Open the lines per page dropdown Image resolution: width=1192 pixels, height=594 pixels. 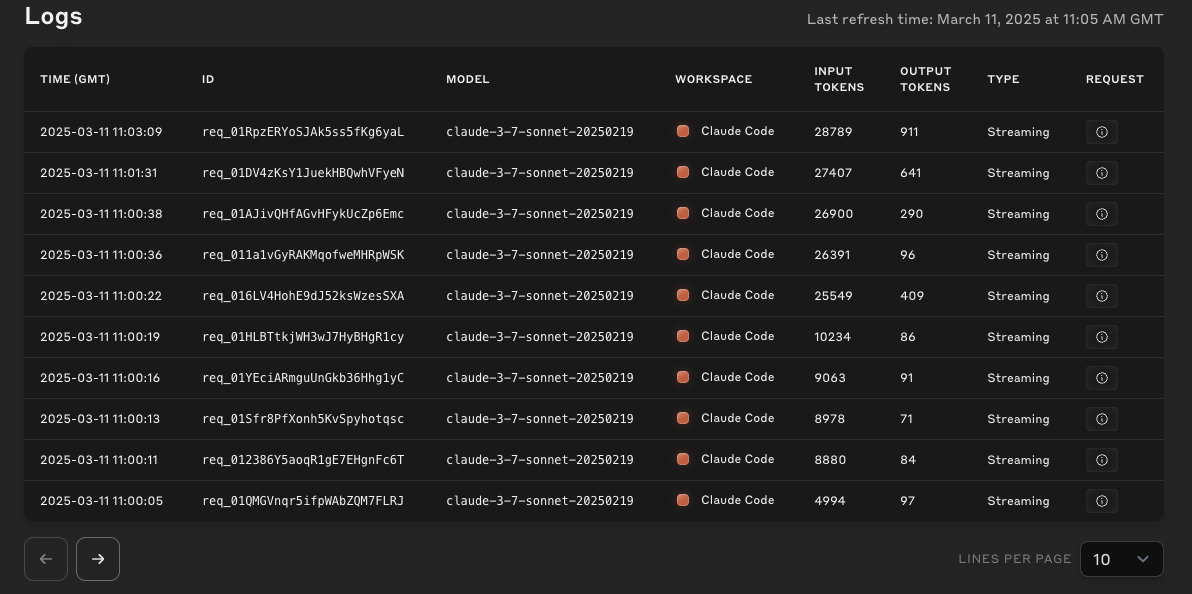[x=1121, y=559]
